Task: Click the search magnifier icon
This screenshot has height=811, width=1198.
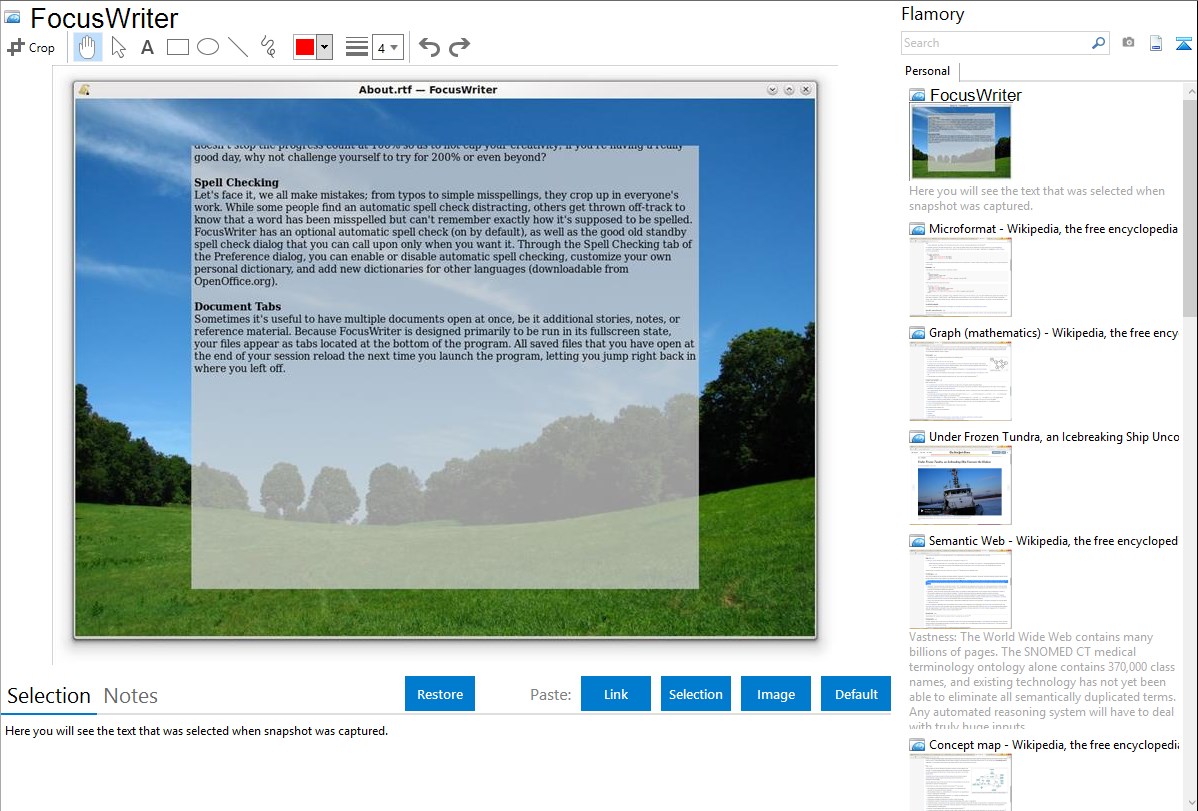Action: pos(1099,43)
